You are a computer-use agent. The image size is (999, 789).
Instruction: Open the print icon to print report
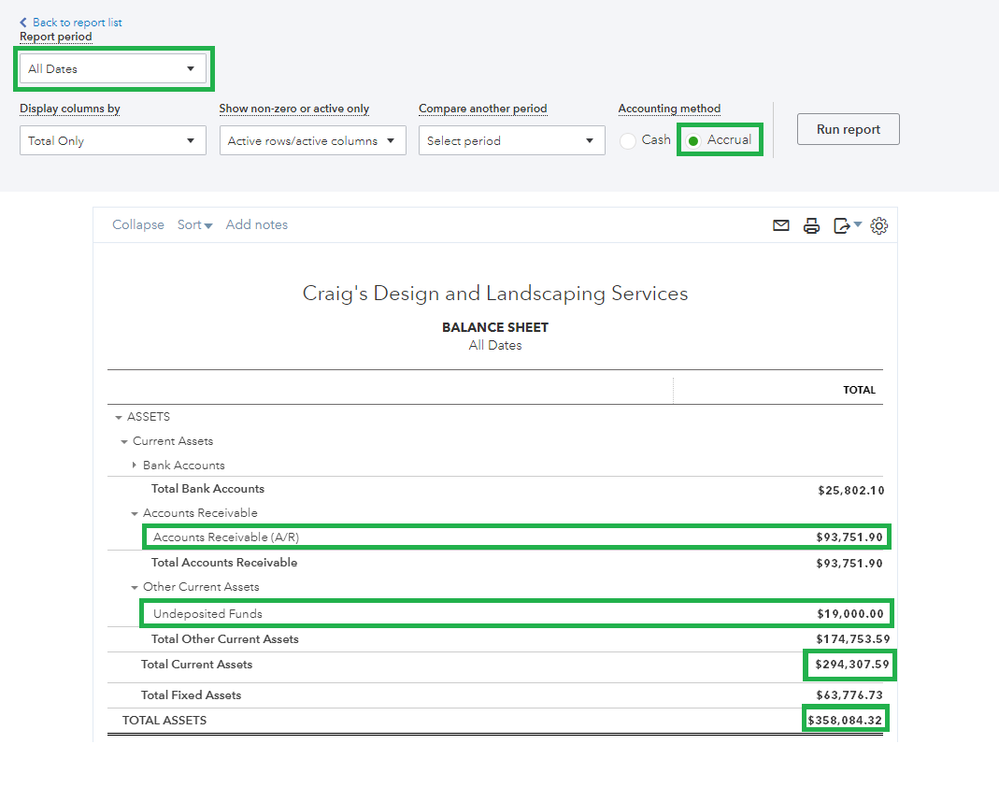coord(811,225)
